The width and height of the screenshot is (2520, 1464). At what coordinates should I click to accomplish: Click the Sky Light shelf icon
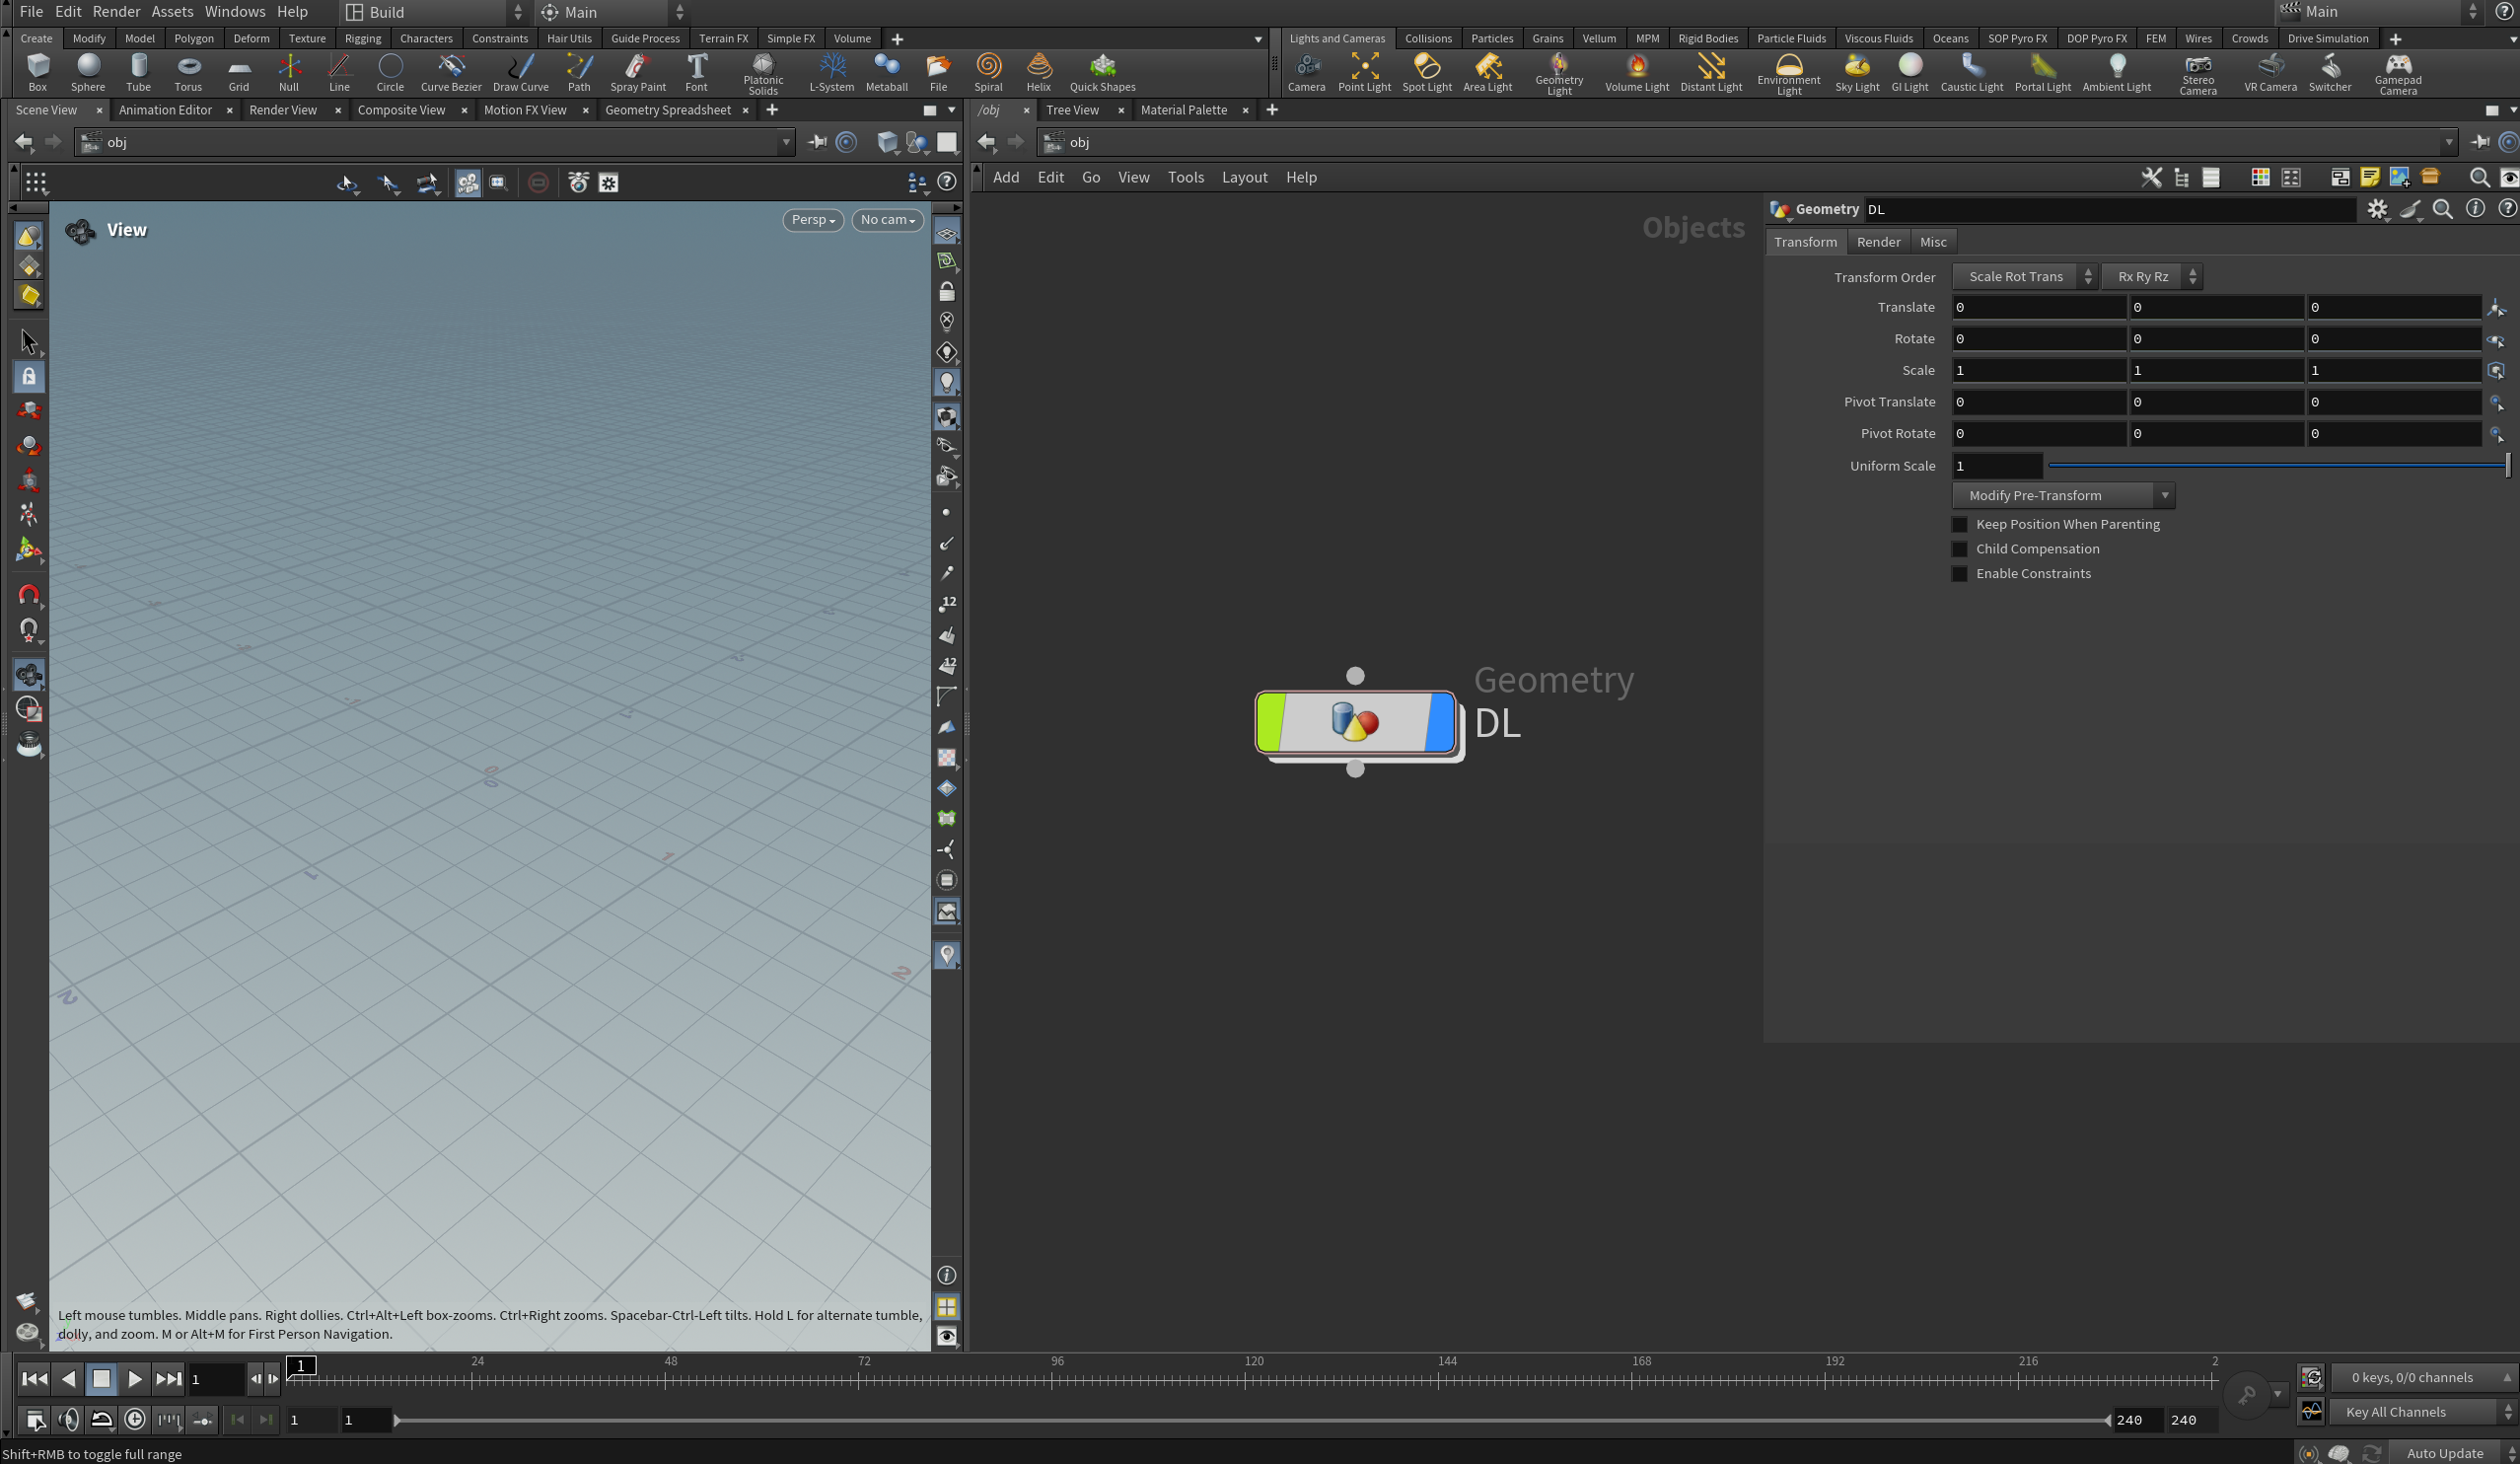coord(1856,71)
